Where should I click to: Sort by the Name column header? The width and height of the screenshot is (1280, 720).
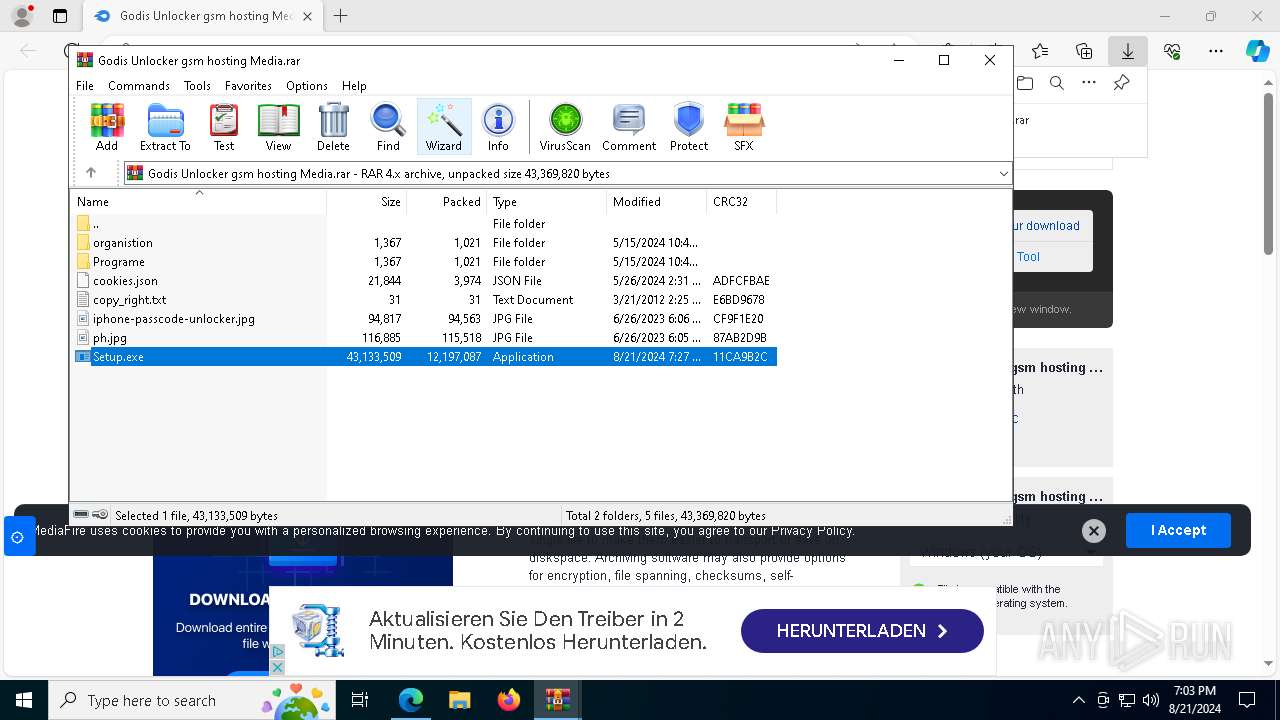[x=198, y=202]
